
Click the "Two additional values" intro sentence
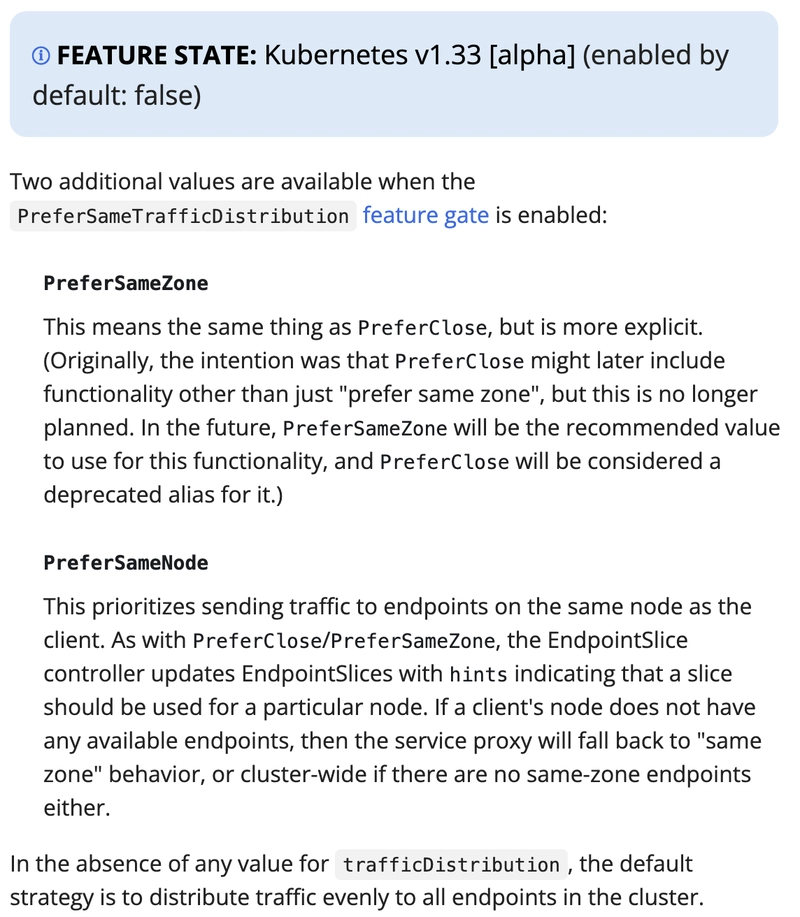tap(243, 182)
